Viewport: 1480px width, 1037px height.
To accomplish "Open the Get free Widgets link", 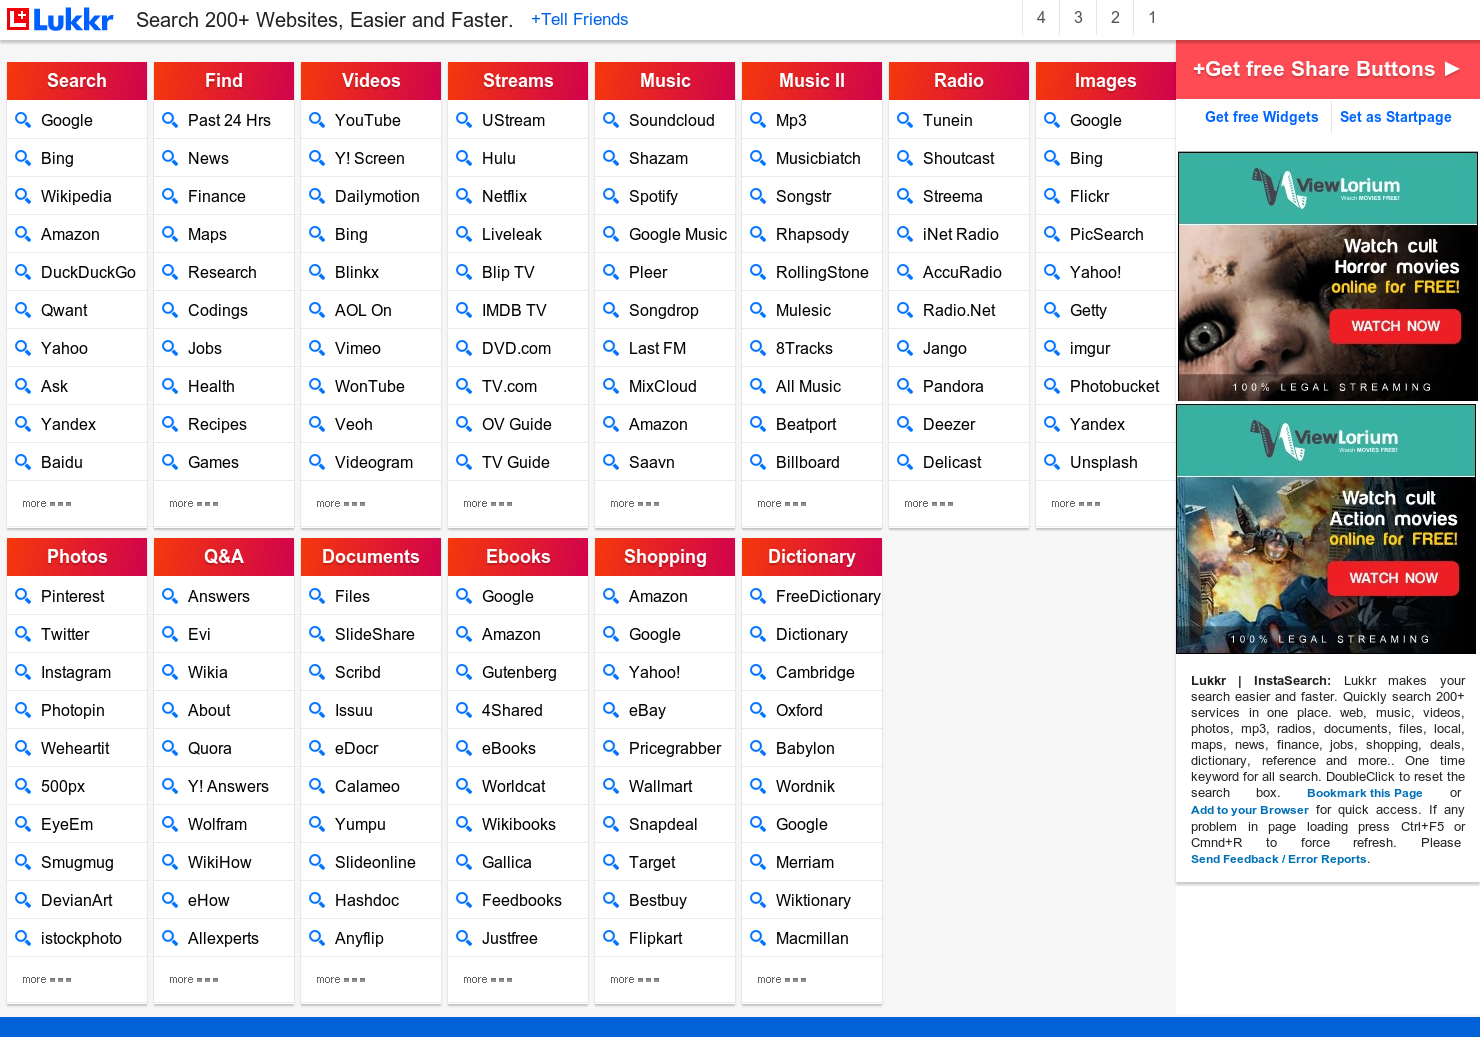I will tap(1261, 117).
